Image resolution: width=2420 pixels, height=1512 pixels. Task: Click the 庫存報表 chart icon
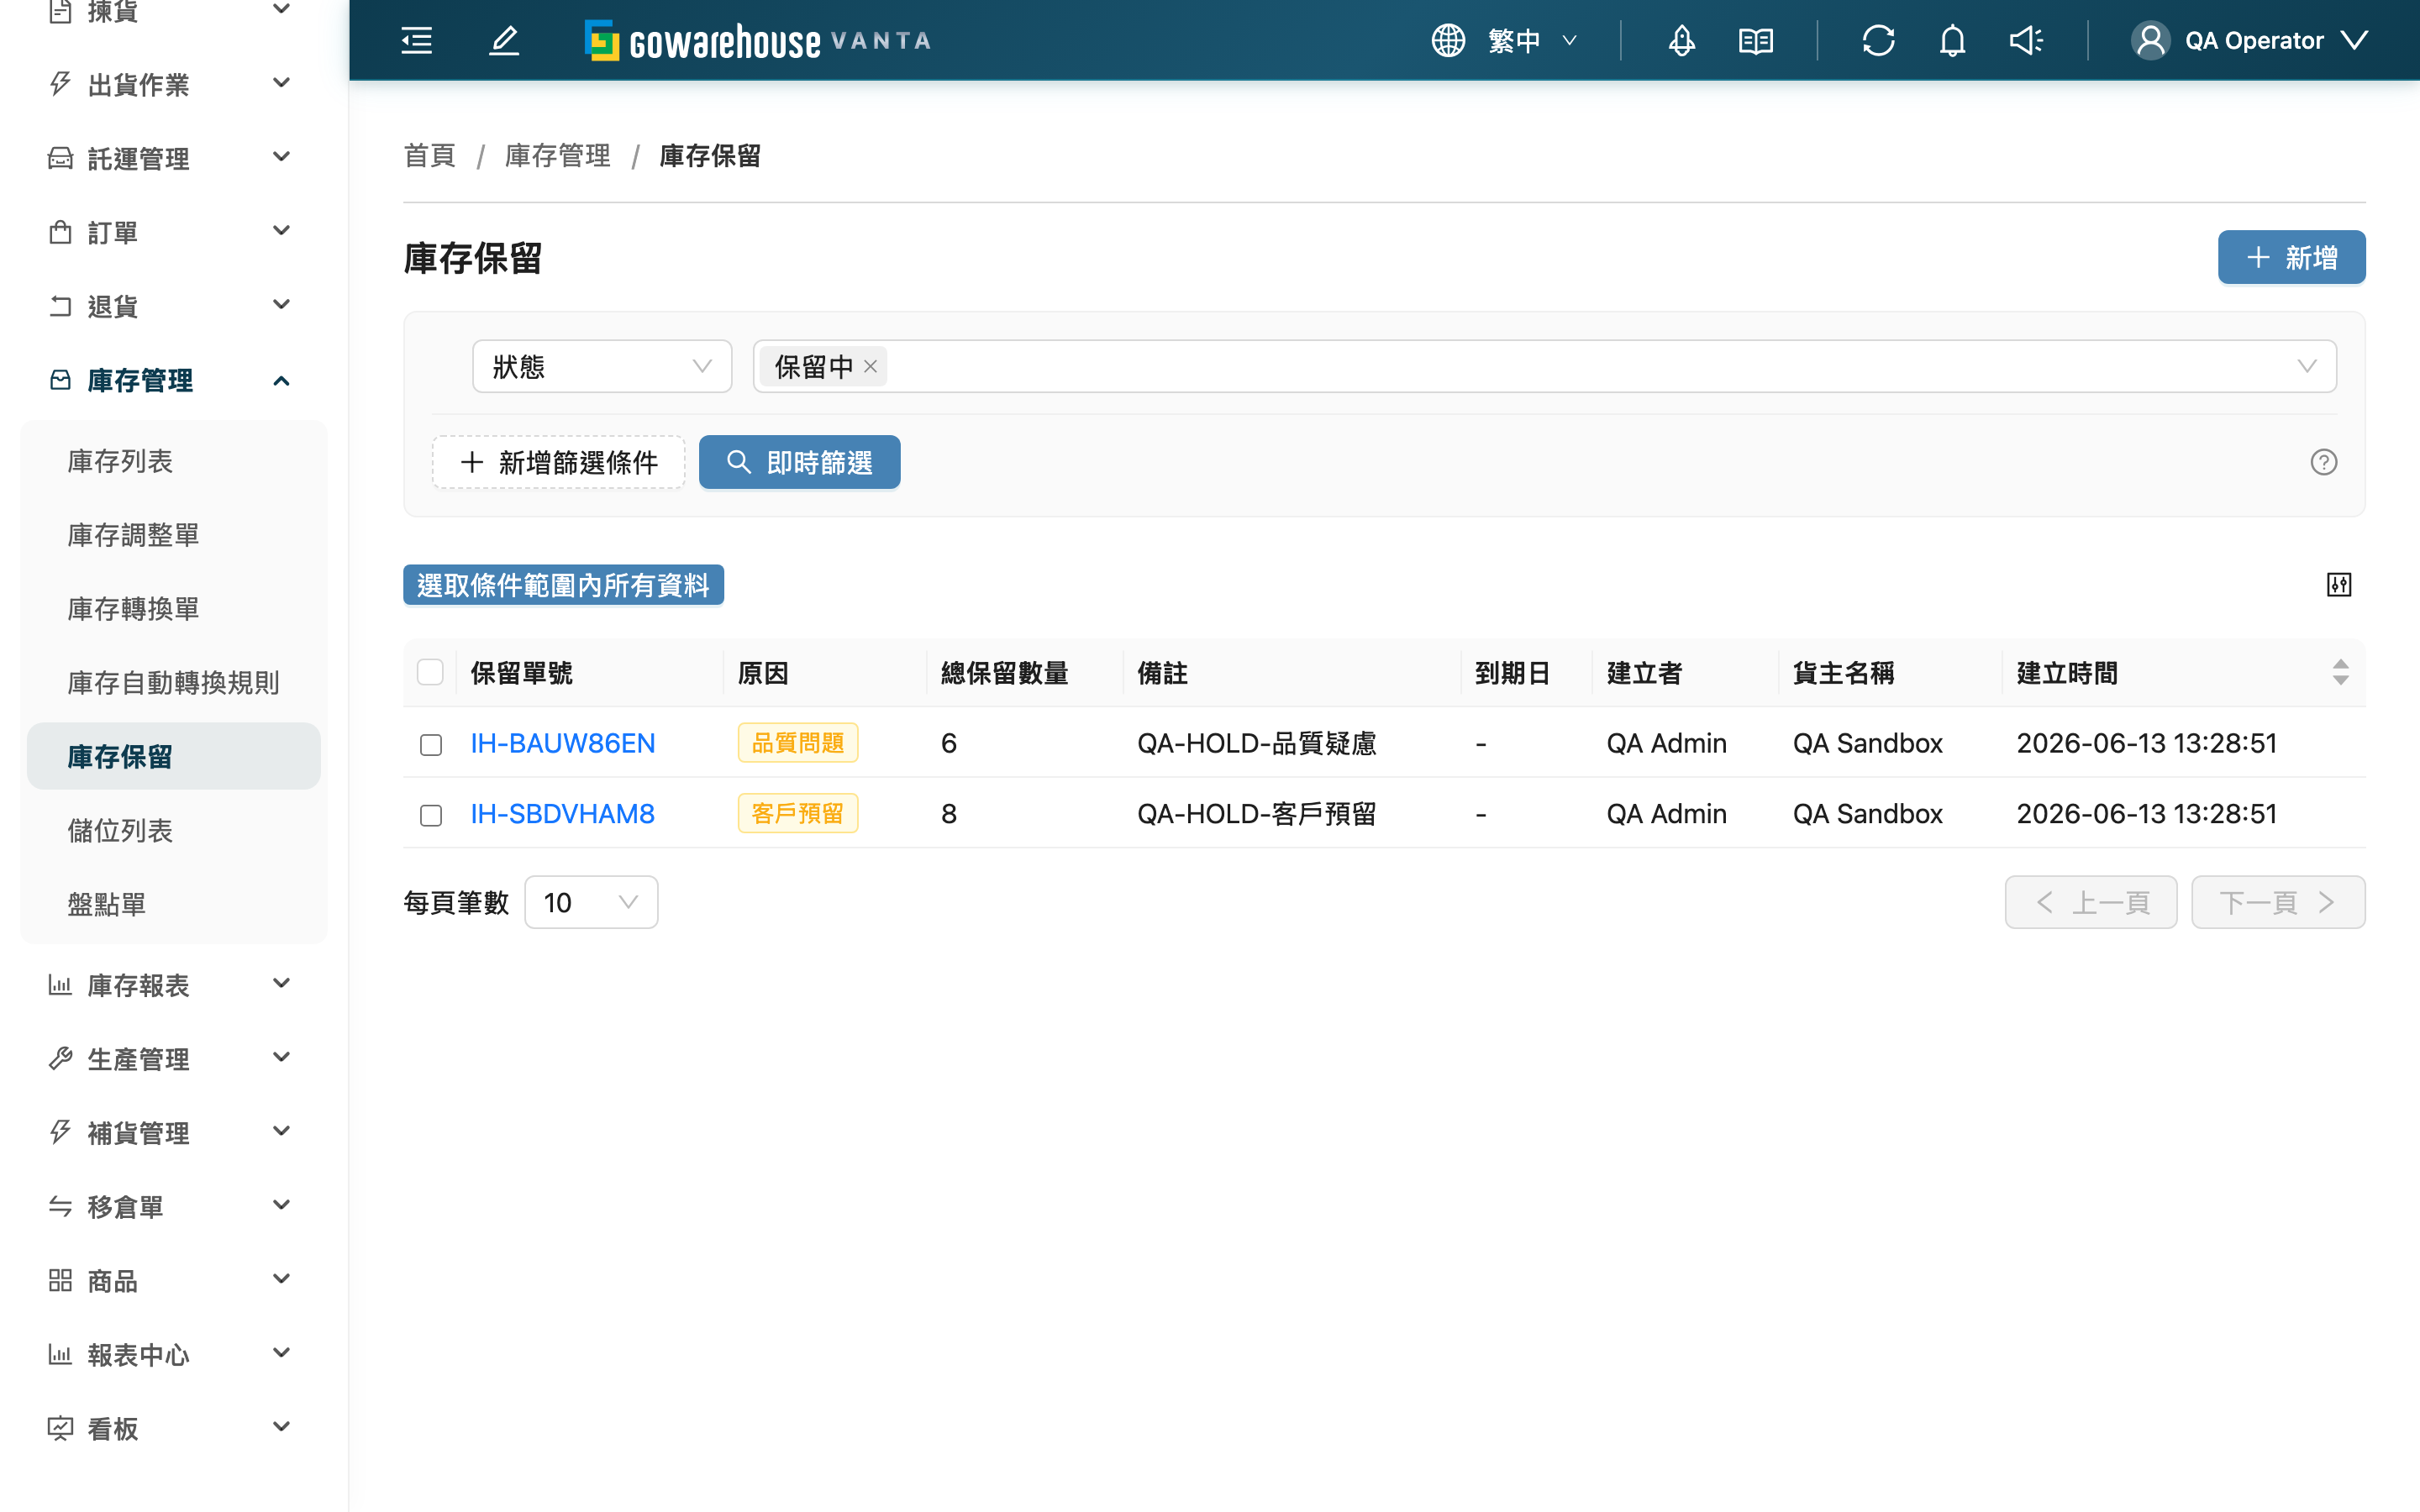[x=60, y=985]
